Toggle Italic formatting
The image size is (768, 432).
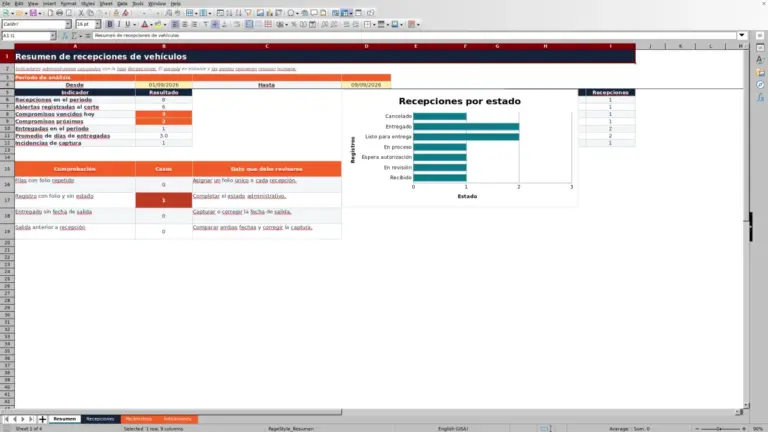(x=119, y=24)
